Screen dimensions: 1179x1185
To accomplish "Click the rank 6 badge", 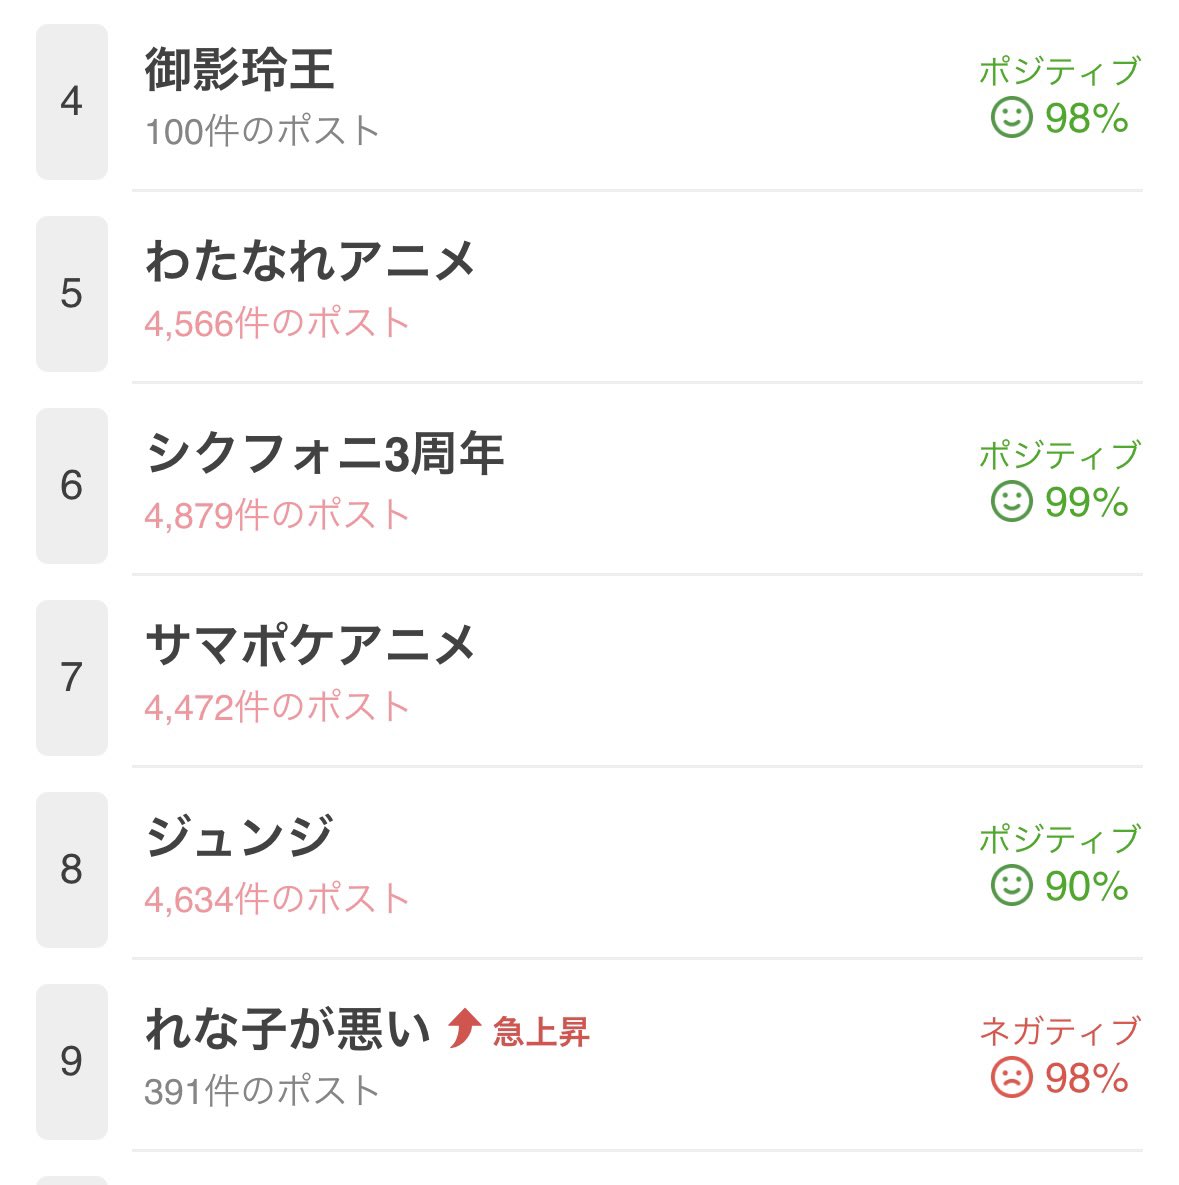I will point(71,485).
